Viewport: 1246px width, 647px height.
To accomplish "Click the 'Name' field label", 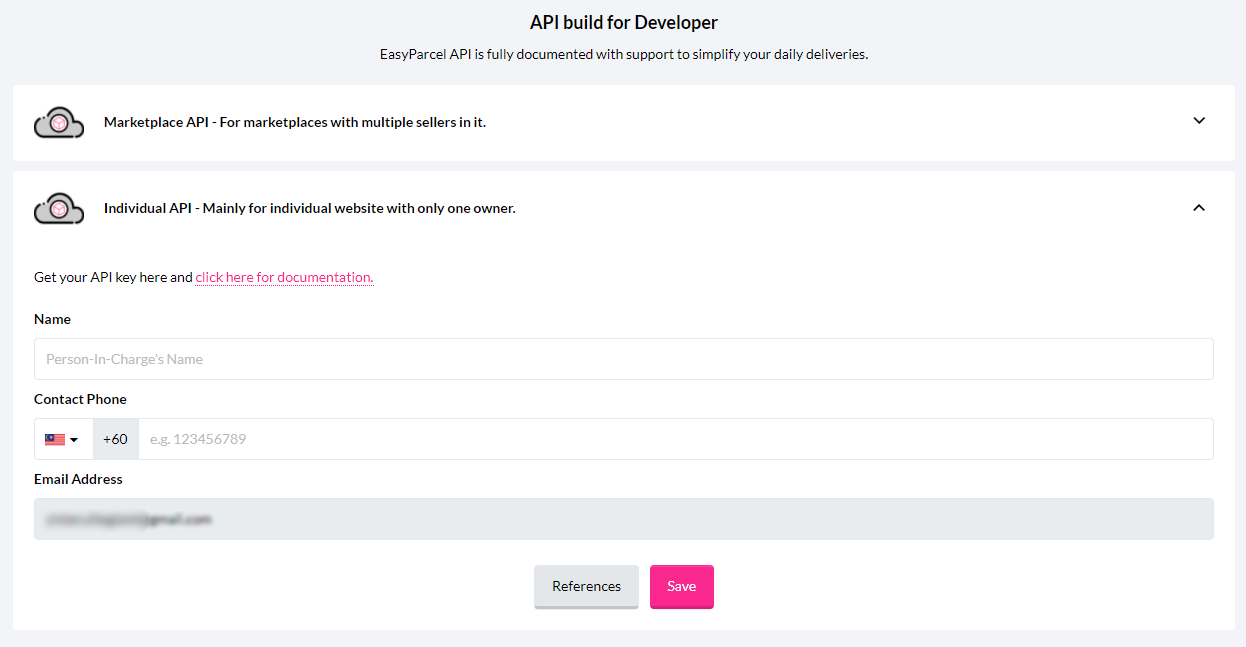I will pos(52,319).
